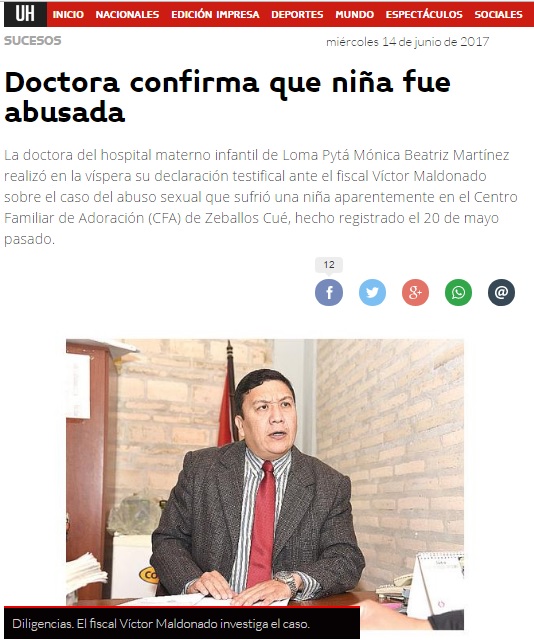
Task: Click the Sucesos category label
Action: click(x=33, y=40)
